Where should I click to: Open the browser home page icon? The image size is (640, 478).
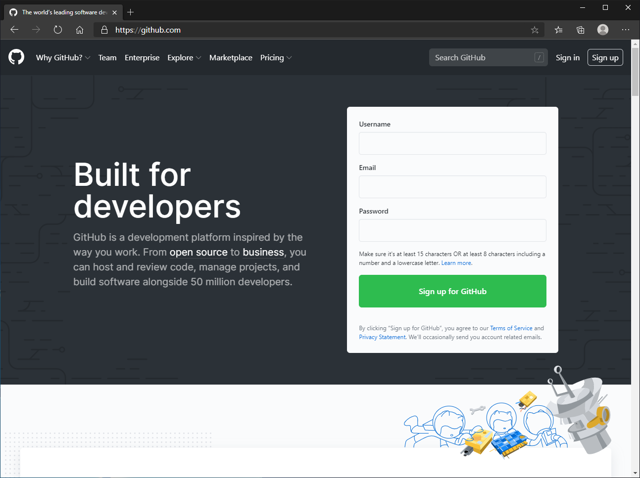tap(80, 30)
